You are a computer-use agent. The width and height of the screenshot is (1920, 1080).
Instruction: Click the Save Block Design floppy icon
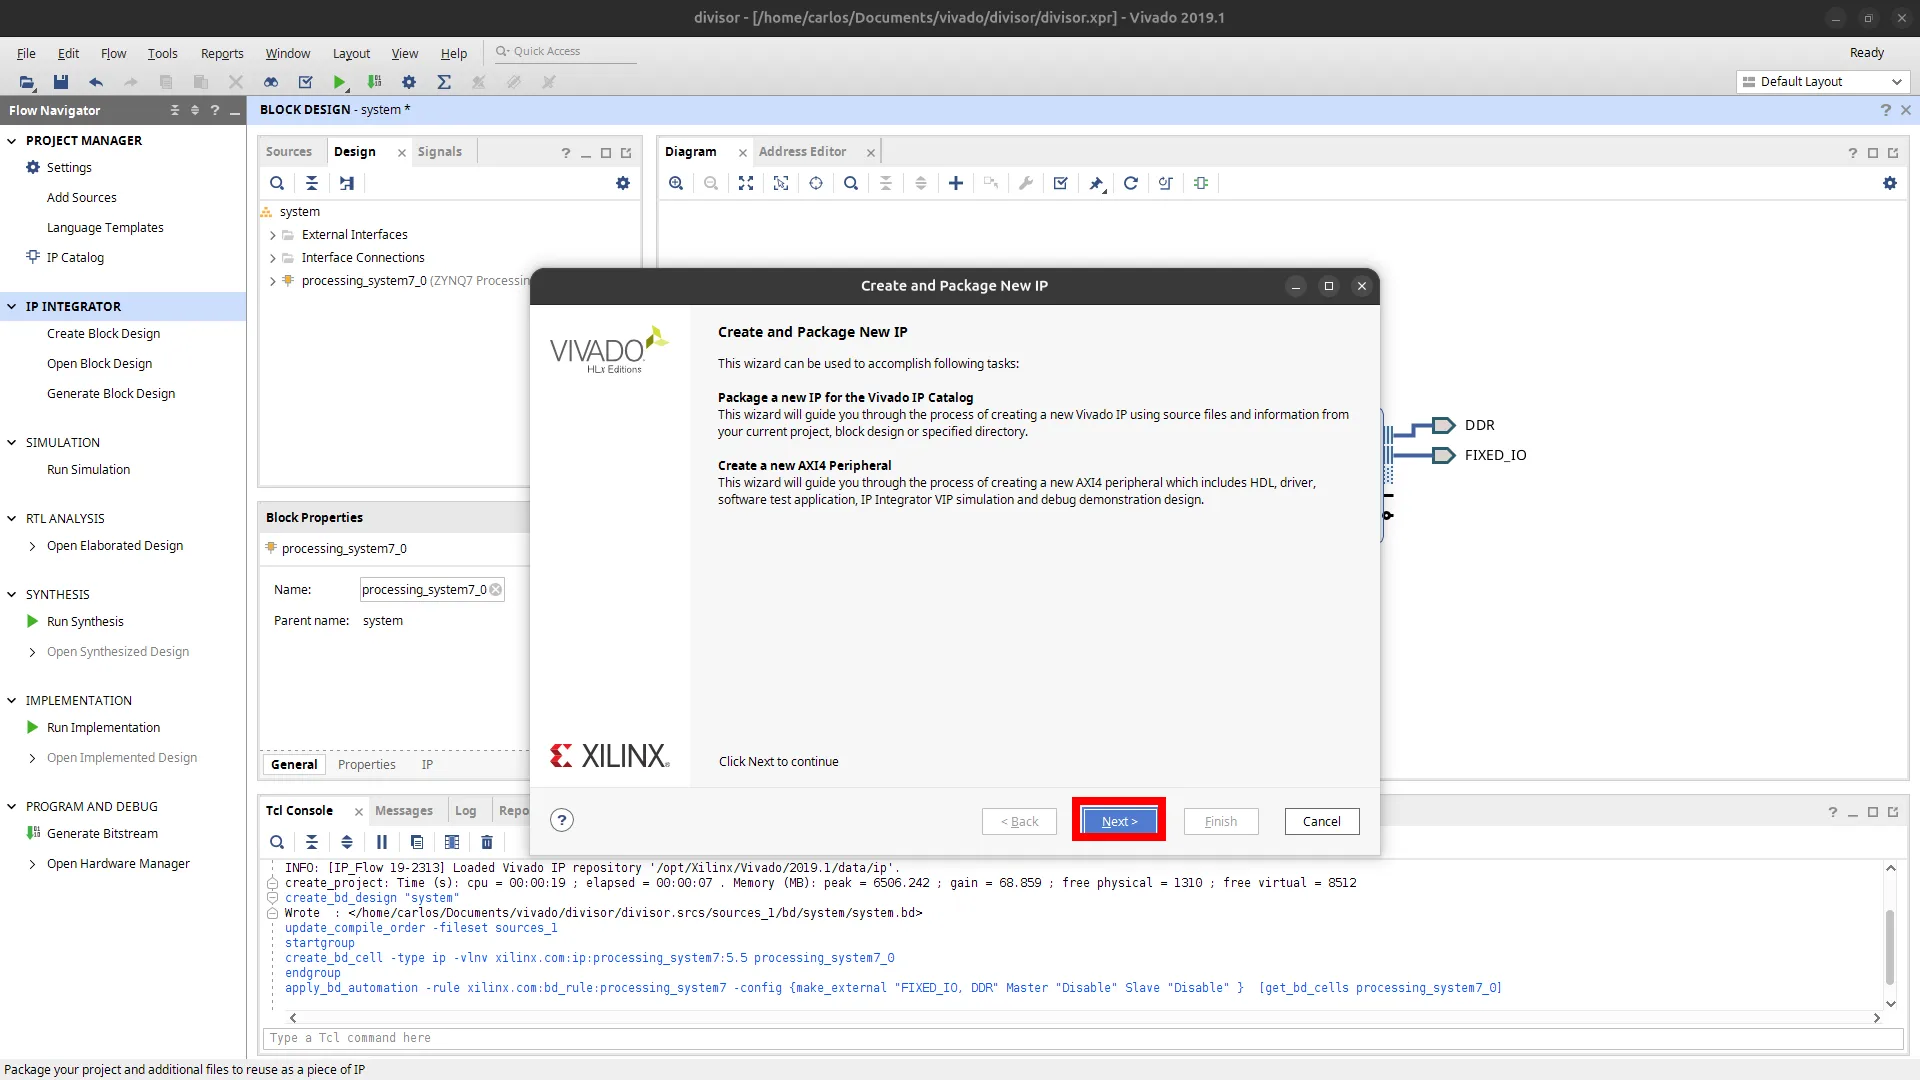(61, 82)
